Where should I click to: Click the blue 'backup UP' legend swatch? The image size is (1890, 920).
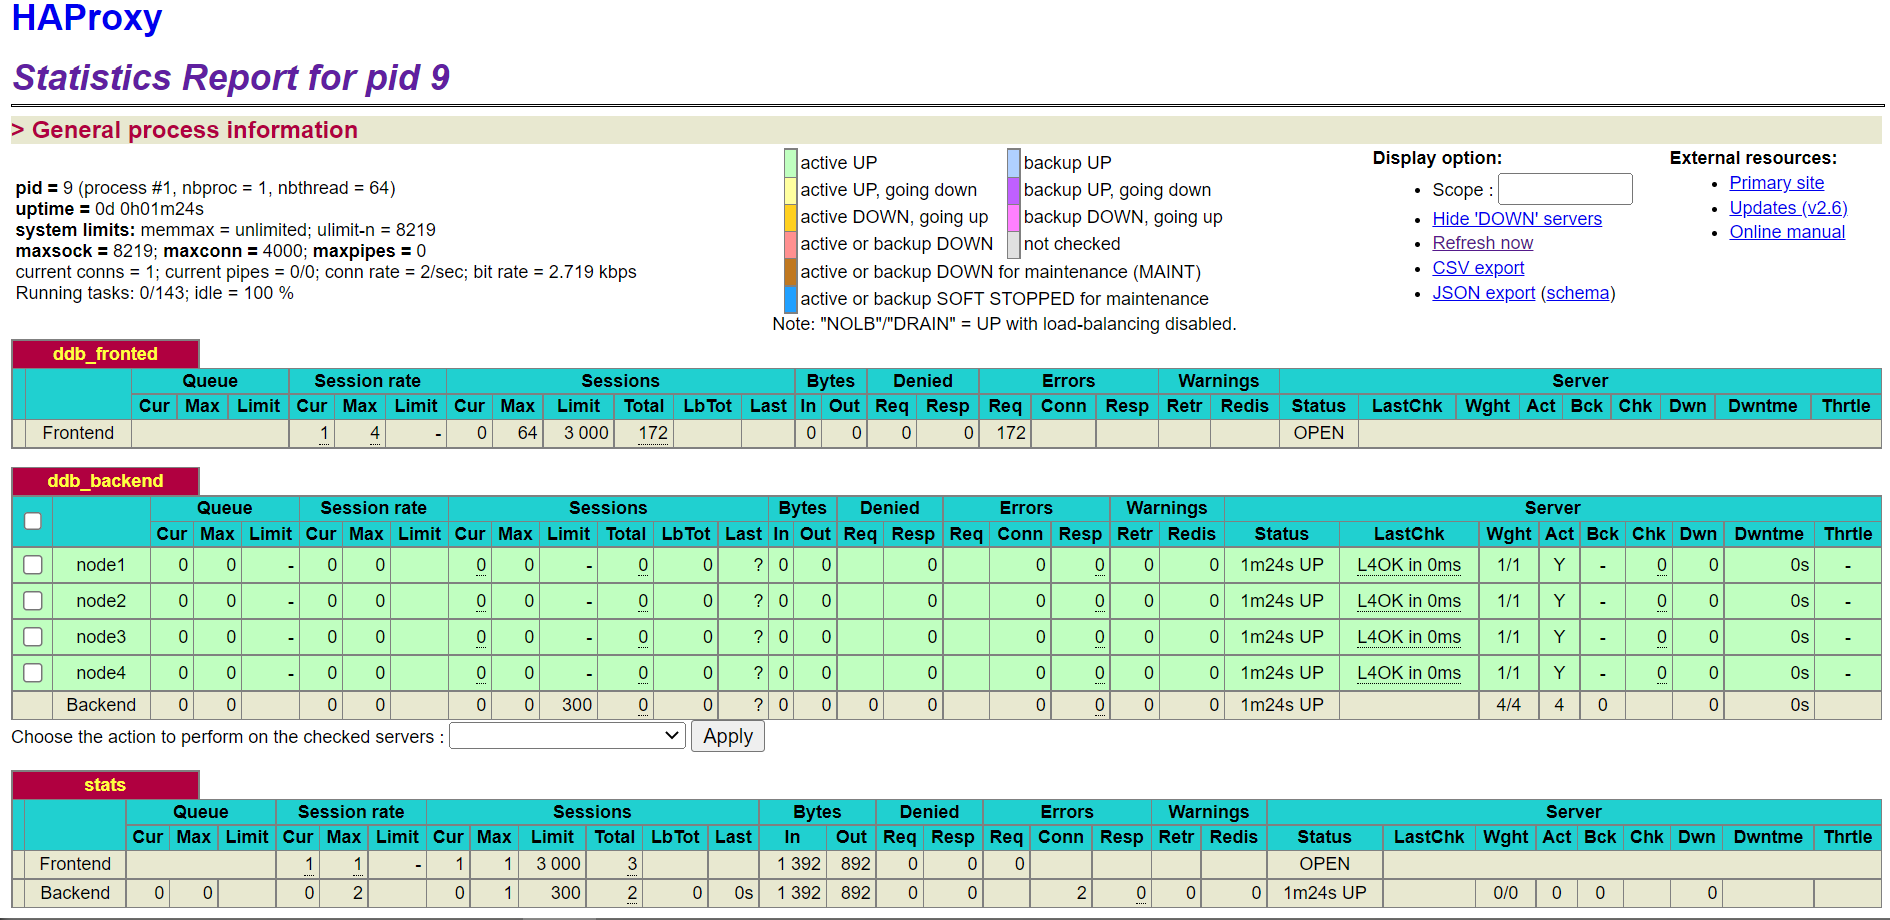pos(1013,162)
